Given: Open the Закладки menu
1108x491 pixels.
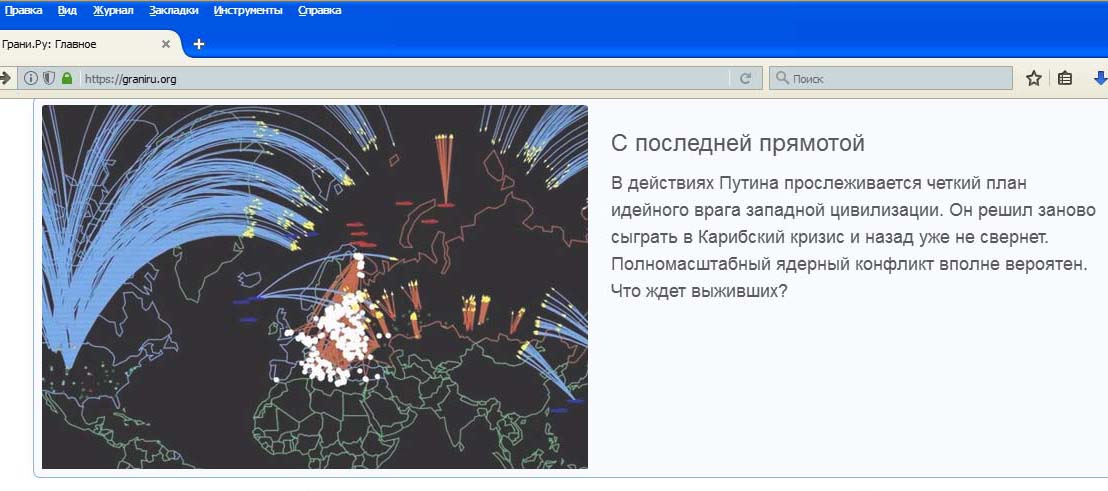Looking at the screenshot, I should tap(174, 11).
